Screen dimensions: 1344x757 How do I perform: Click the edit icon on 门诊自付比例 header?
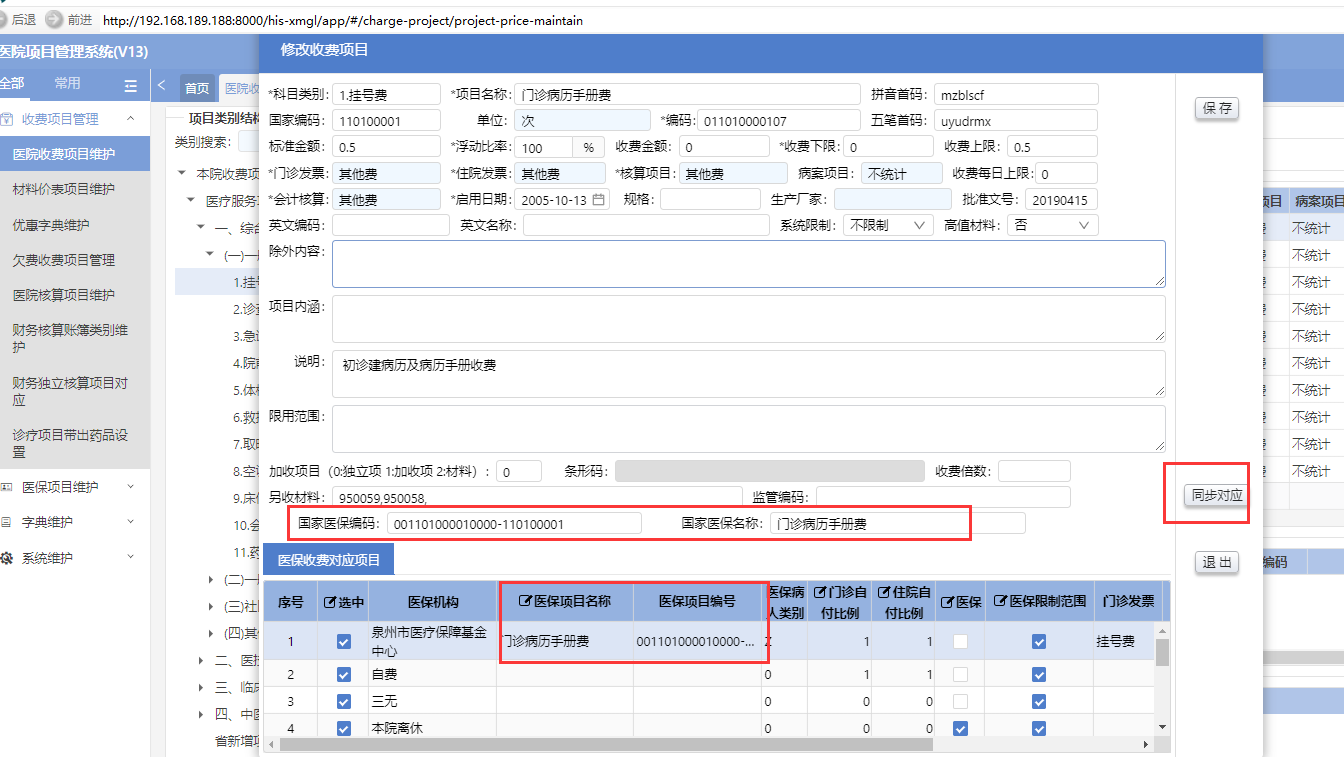point(819,593)
